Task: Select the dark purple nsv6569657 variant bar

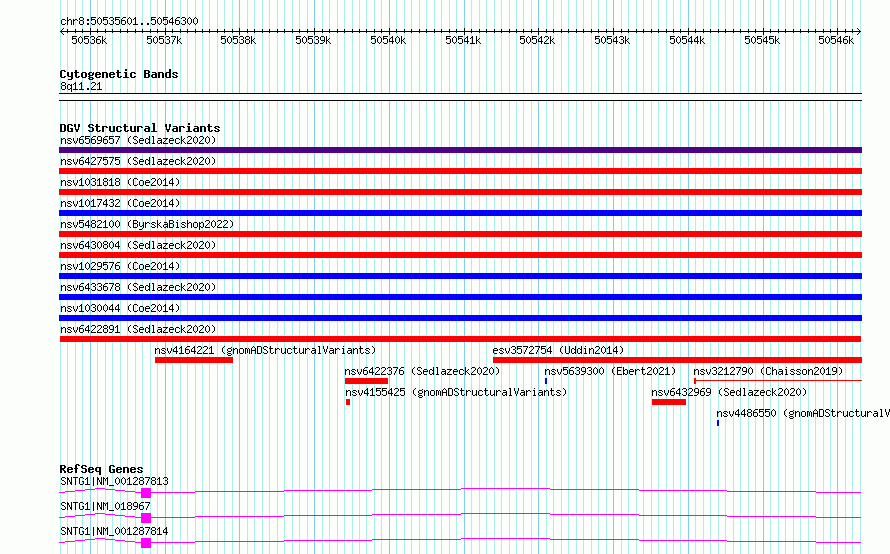Action: (x=460, y=150)
